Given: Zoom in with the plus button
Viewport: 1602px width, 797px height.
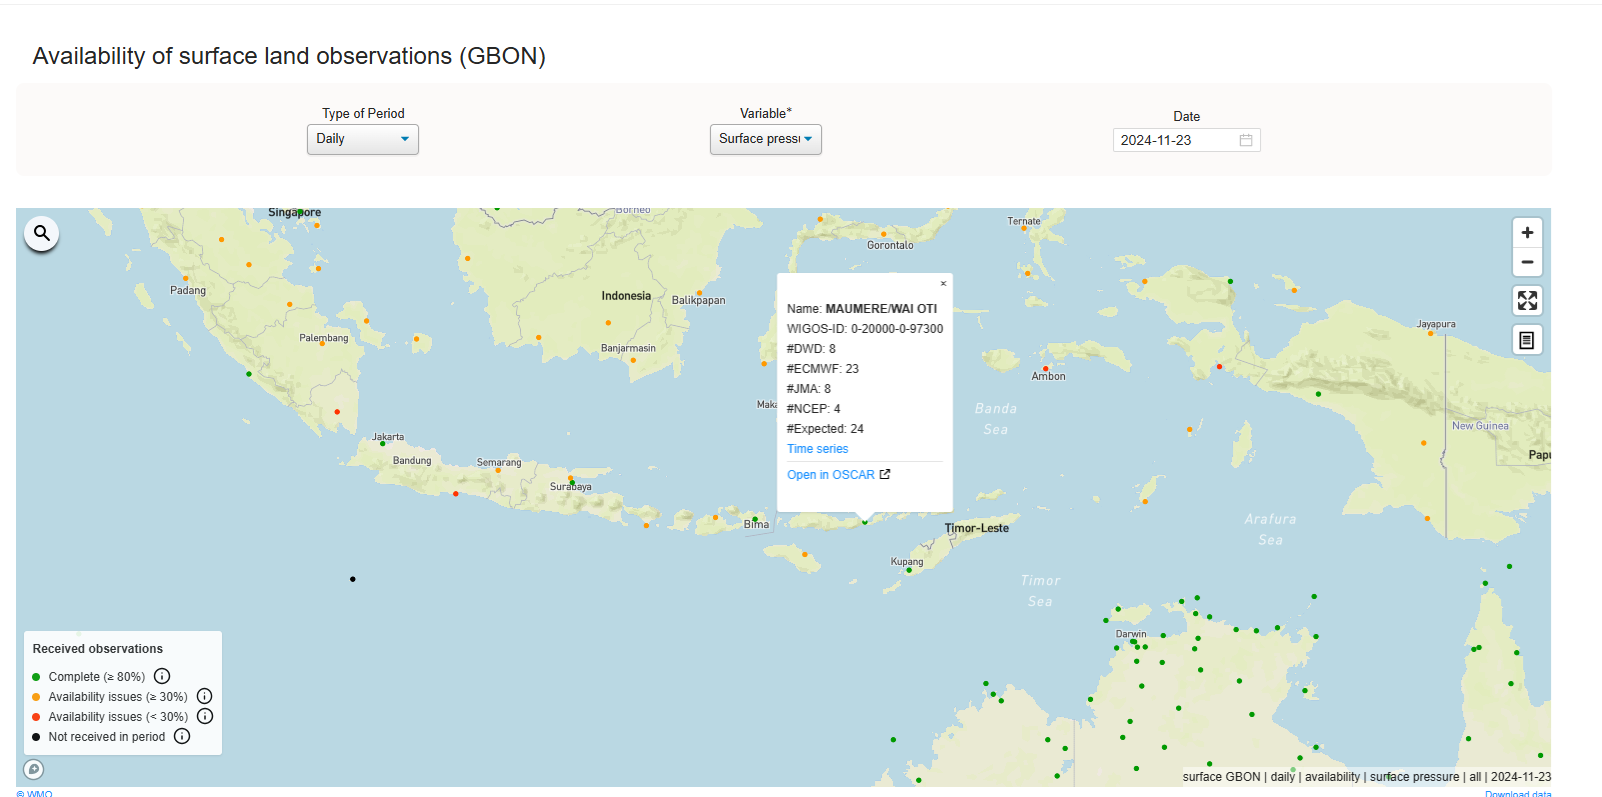Looking at the screenshot, I should click(1527, 233).
